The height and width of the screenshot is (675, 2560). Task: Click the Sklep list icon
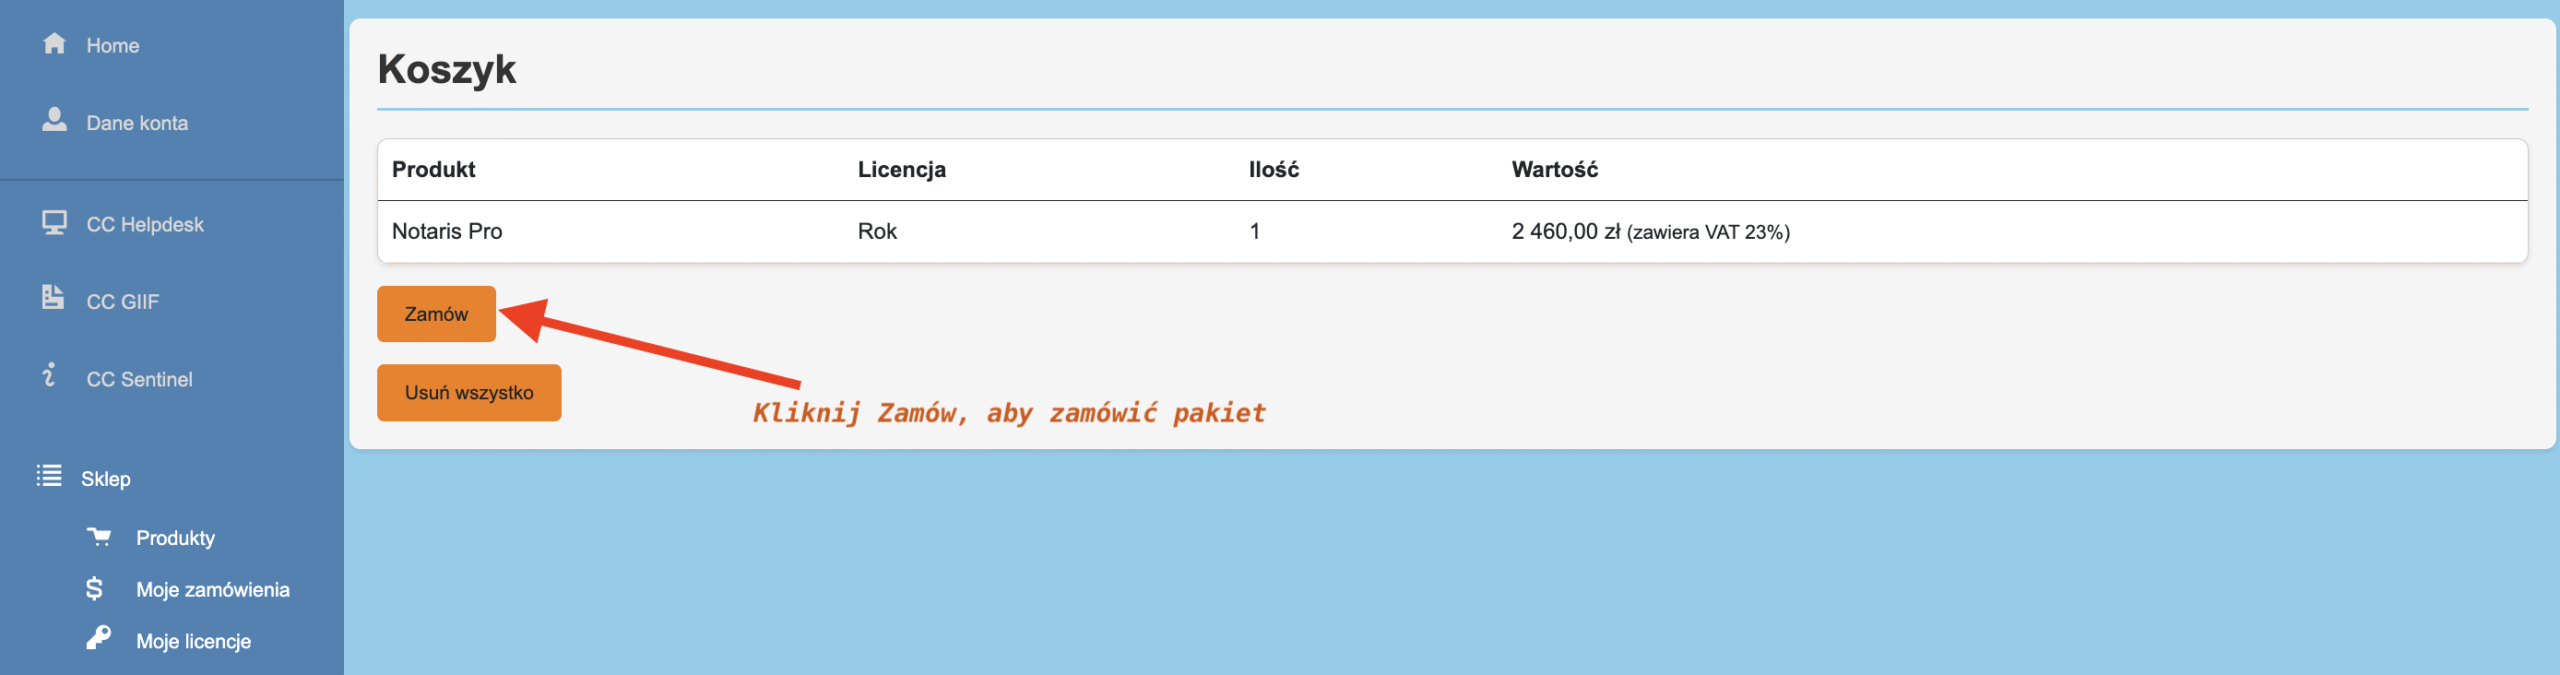49,476
